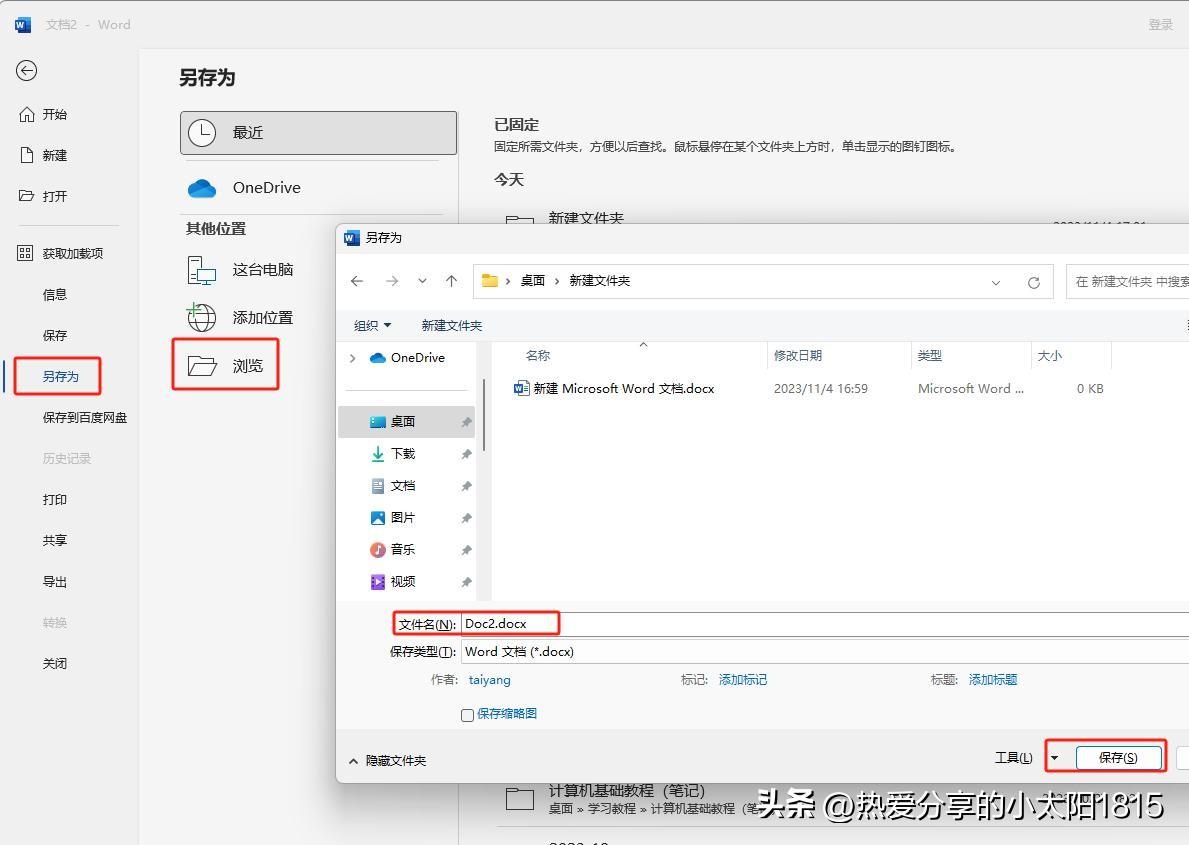Sort by 大小 column header

(x=1049, y=356)
